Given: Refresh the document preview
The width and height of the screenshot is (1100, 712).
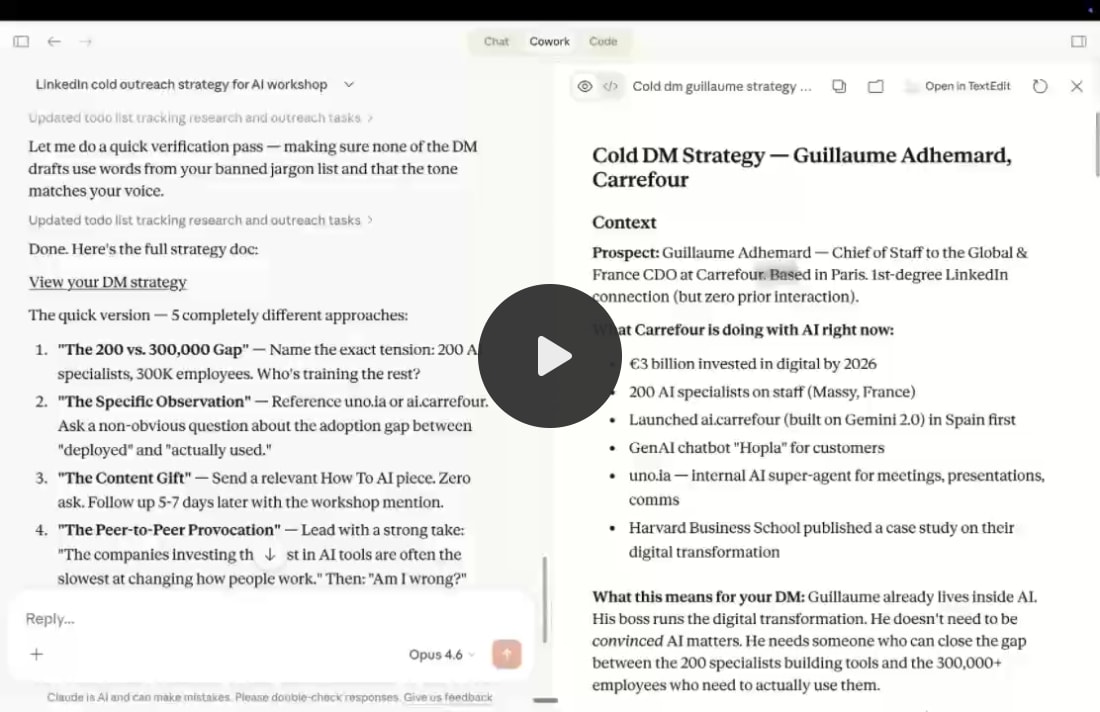Looking at the screenshot, I should pos(1040,86).
